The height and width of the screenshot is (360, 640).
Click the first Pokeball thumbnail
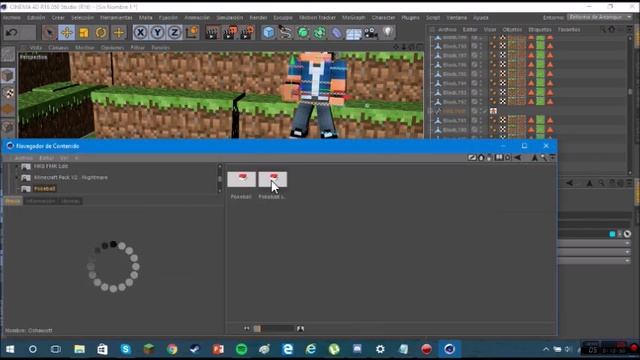(242, 180)
